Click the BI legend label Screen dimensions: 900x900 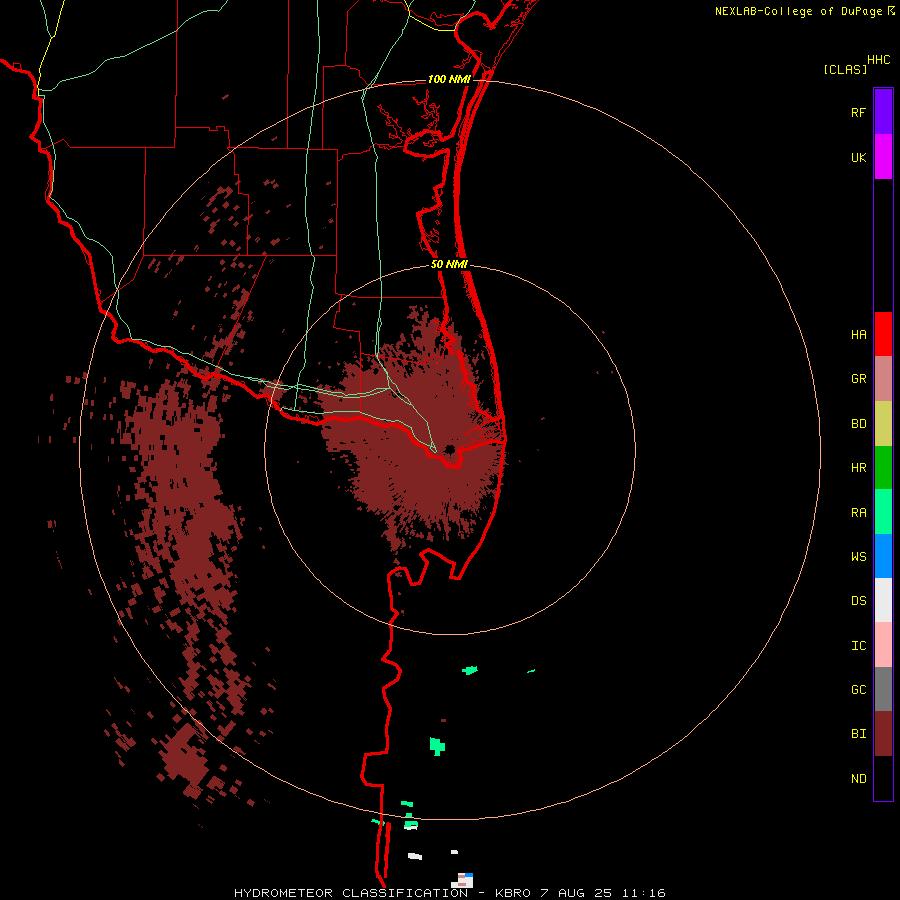point(858,734)
